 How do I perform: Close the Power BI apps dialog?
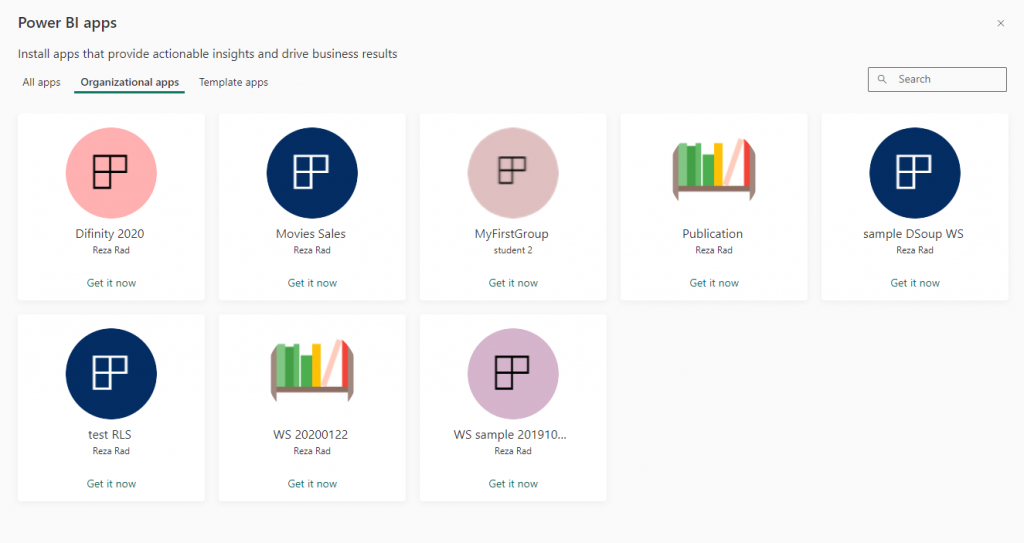[x=1001, y=23]
